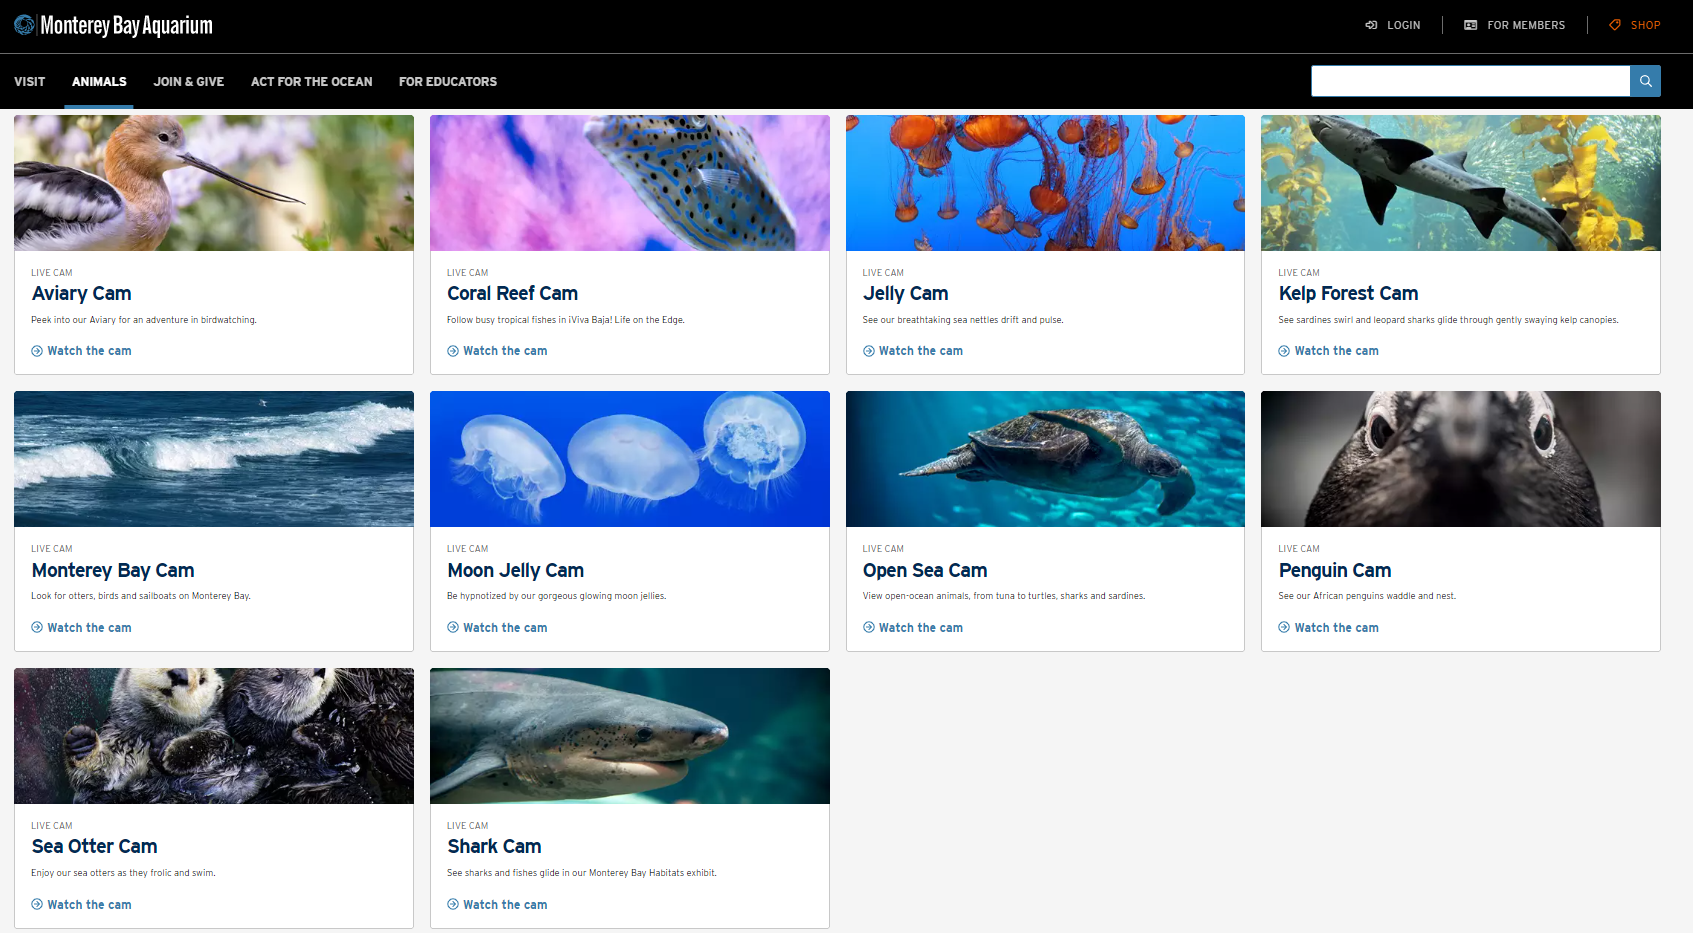The image size is (1693, 933).
Task: Click the arrow icon beside Shark Cam's Watch link
Action: (x=452, y=904)
